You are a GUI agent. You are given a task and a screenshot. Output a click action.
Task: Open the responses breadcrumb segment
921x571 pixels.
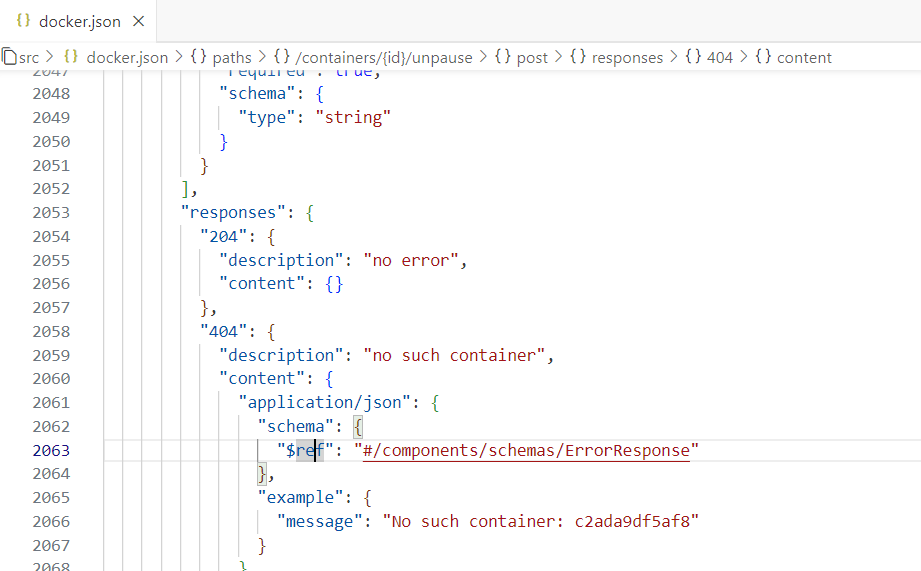click(x=627, y=58)
